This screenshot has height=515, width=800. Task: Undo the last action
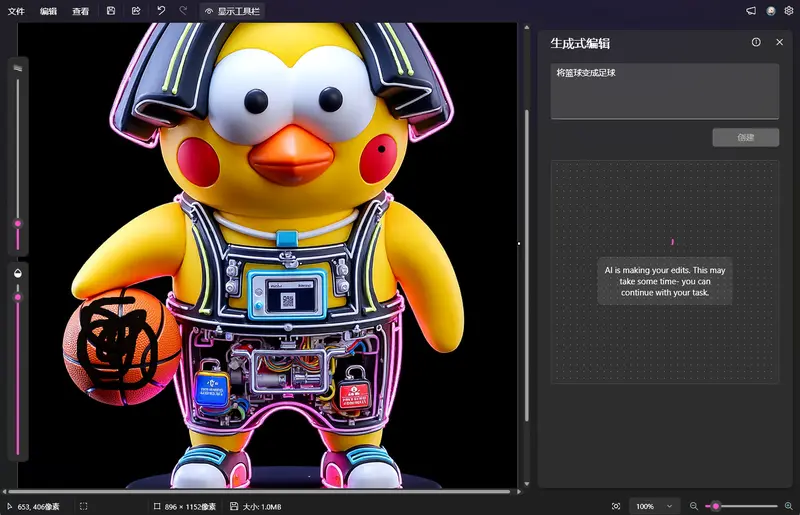161,11
